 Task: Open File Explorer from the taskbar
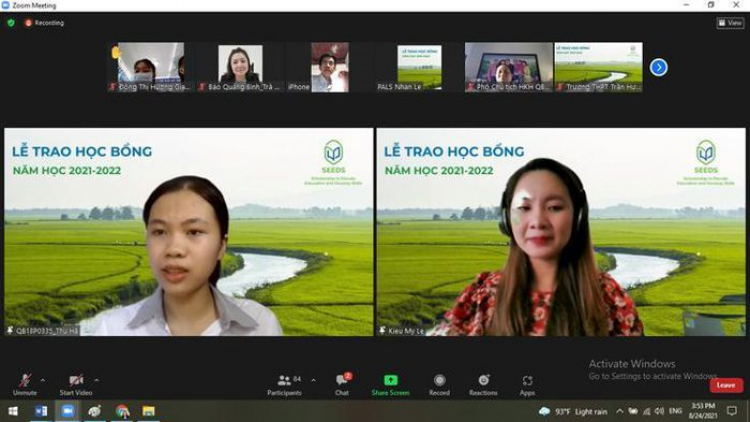tap(149, 411)
